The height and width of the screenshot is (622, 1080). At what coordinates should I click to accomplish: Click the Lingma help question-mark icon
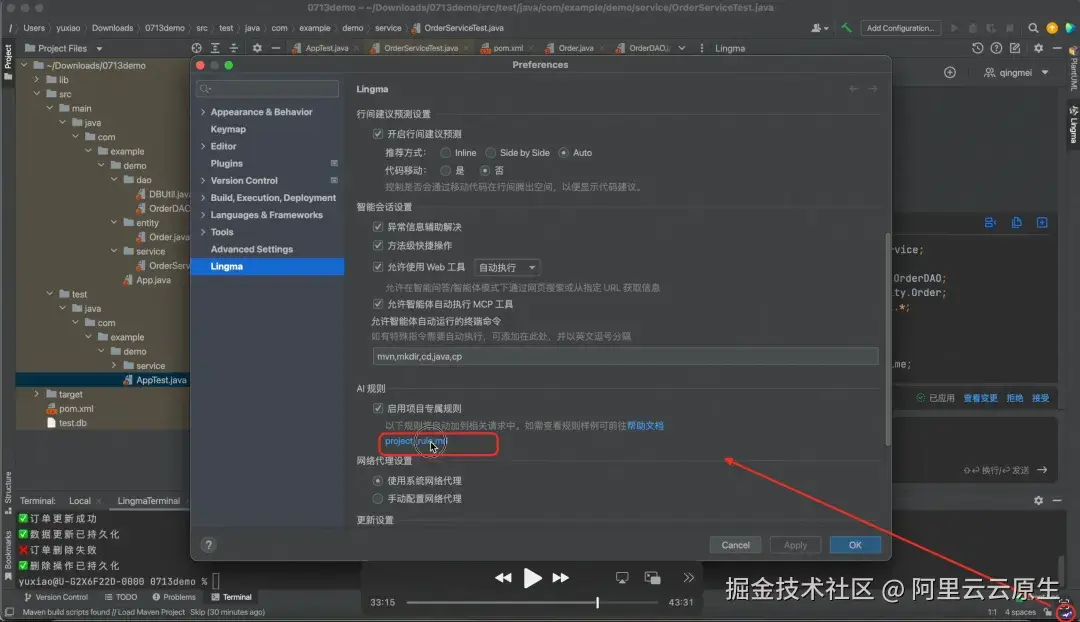[996, 48]
